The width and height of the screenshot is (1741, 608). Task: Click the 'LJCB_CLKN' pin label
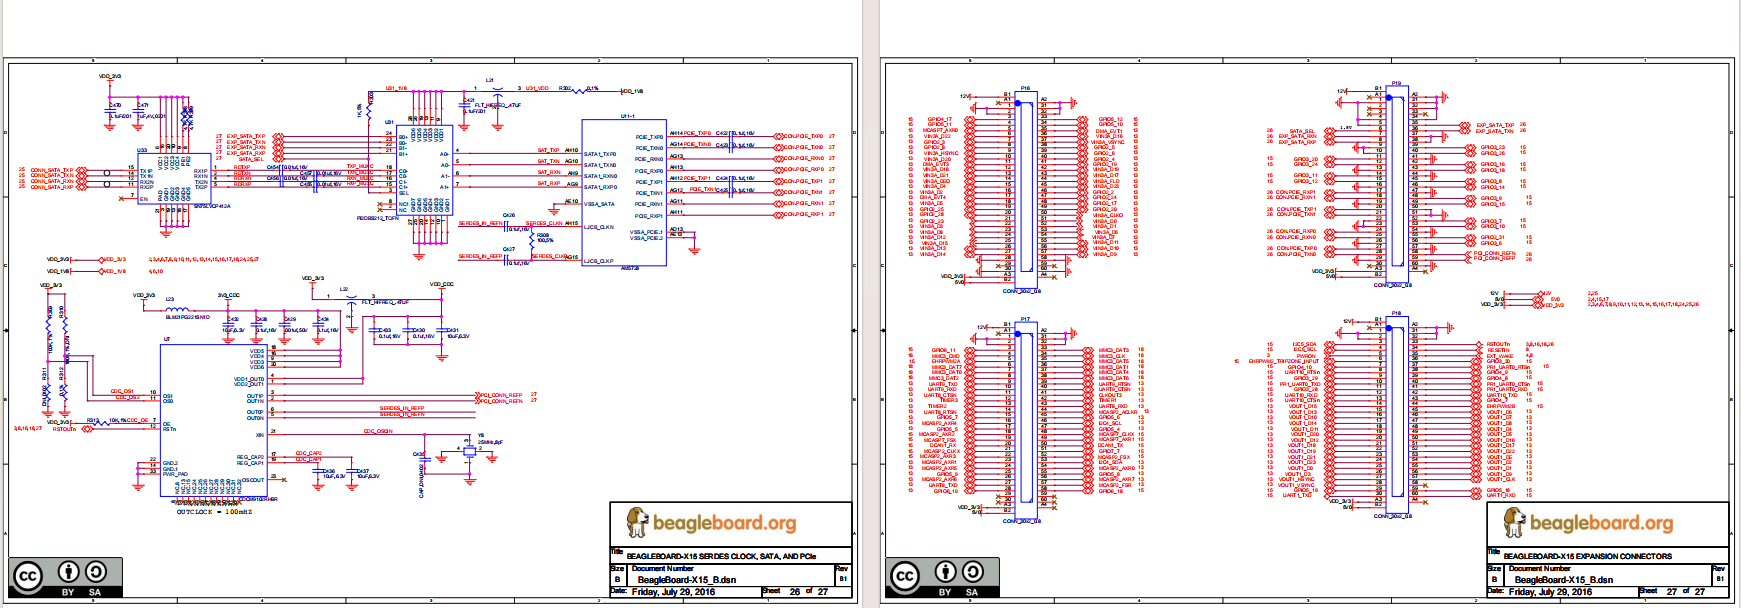(x=600, y=227)
